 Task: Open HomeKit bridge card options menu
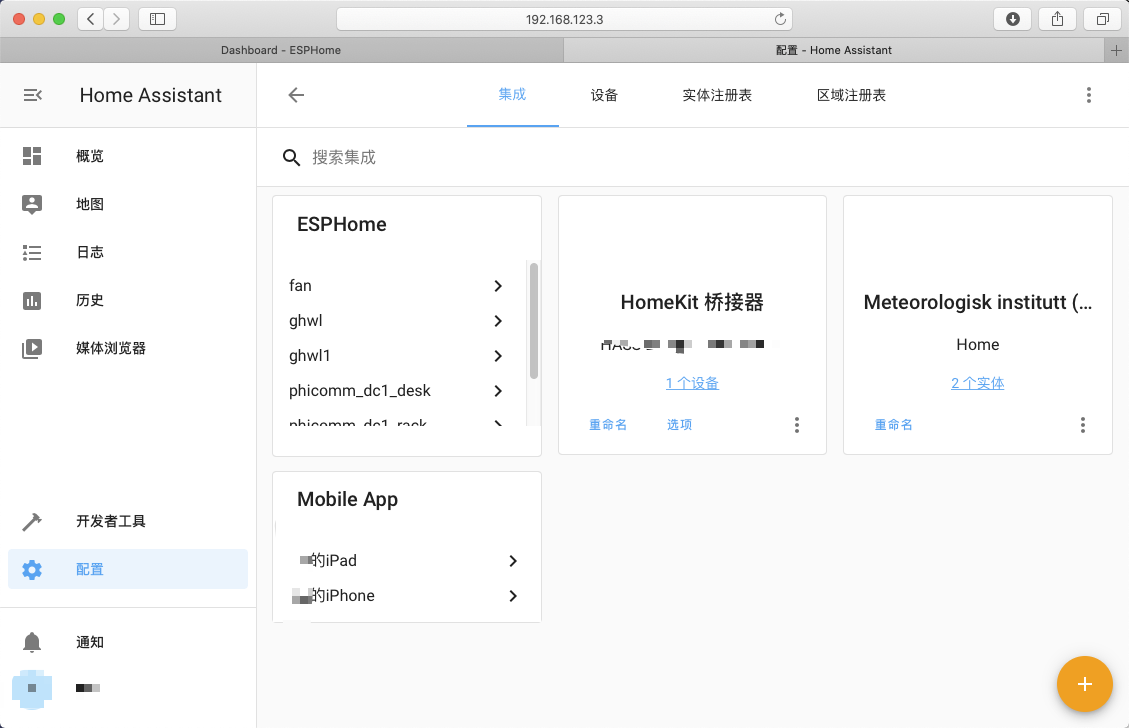(x=796, y=425)
